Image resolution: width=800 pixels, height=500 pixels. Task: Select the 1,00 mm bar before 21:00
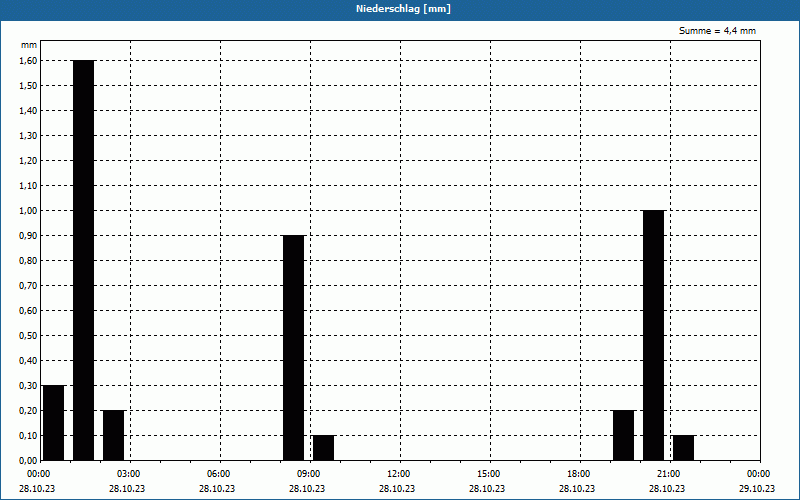(x=654, y=335)
